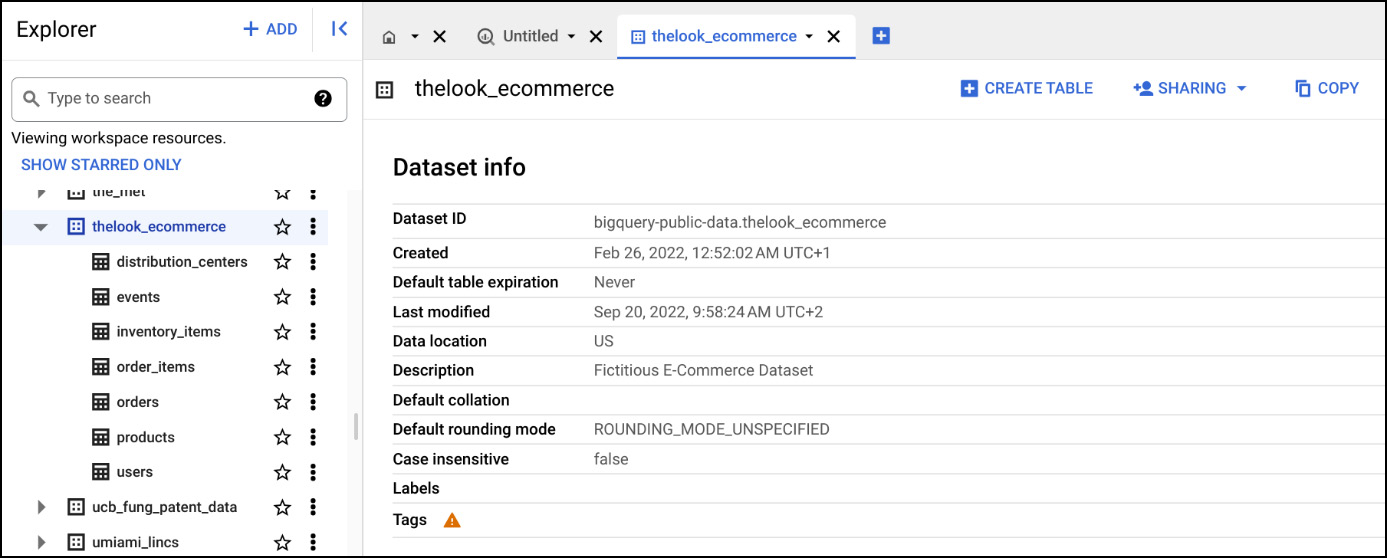
Task: Open the thelook_ecommerce tab dropdown arrow
Action: (809, 36)
